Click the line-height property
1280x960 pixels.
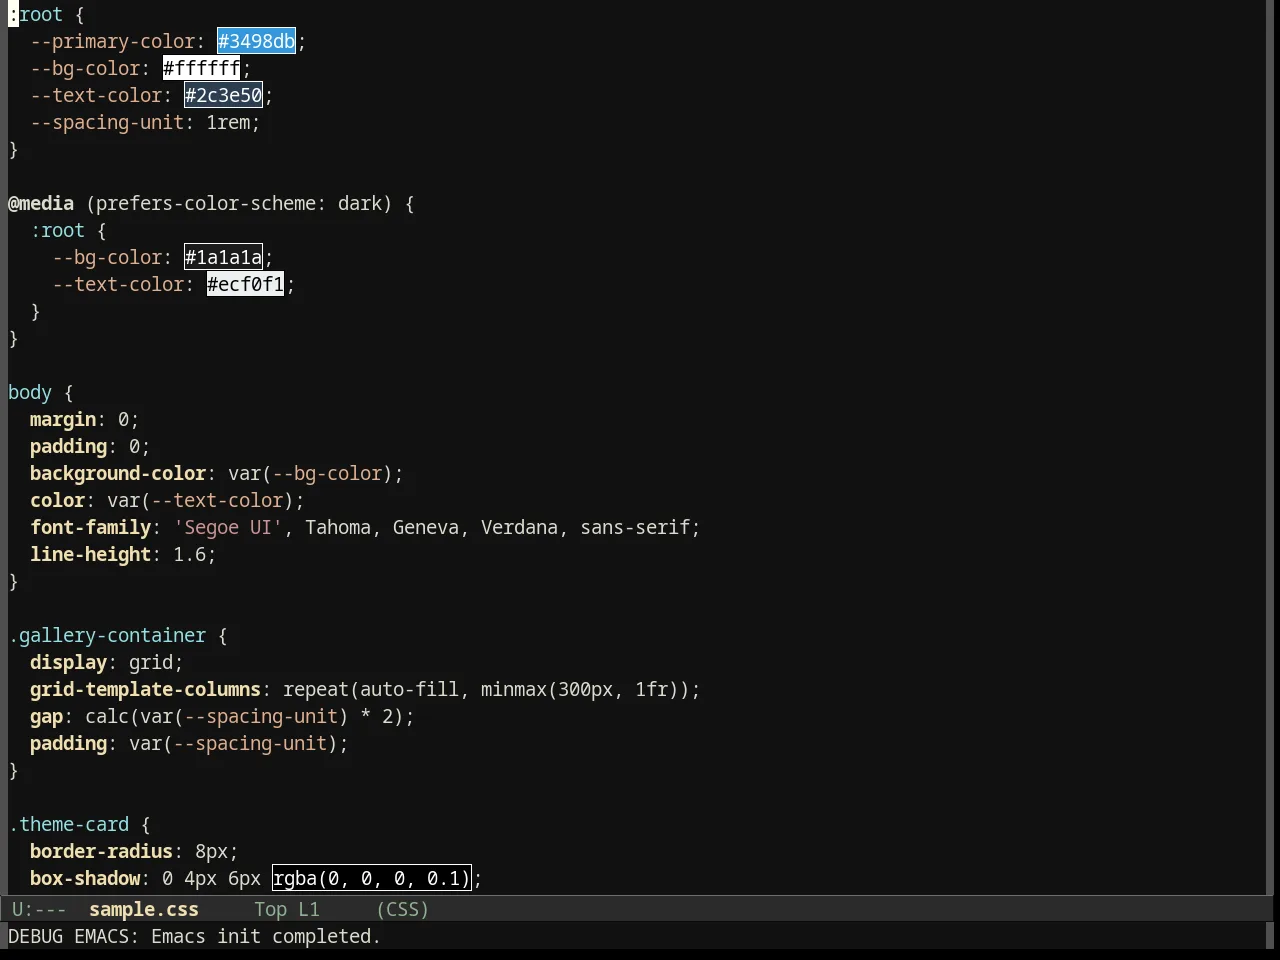(x=90, y=554)
